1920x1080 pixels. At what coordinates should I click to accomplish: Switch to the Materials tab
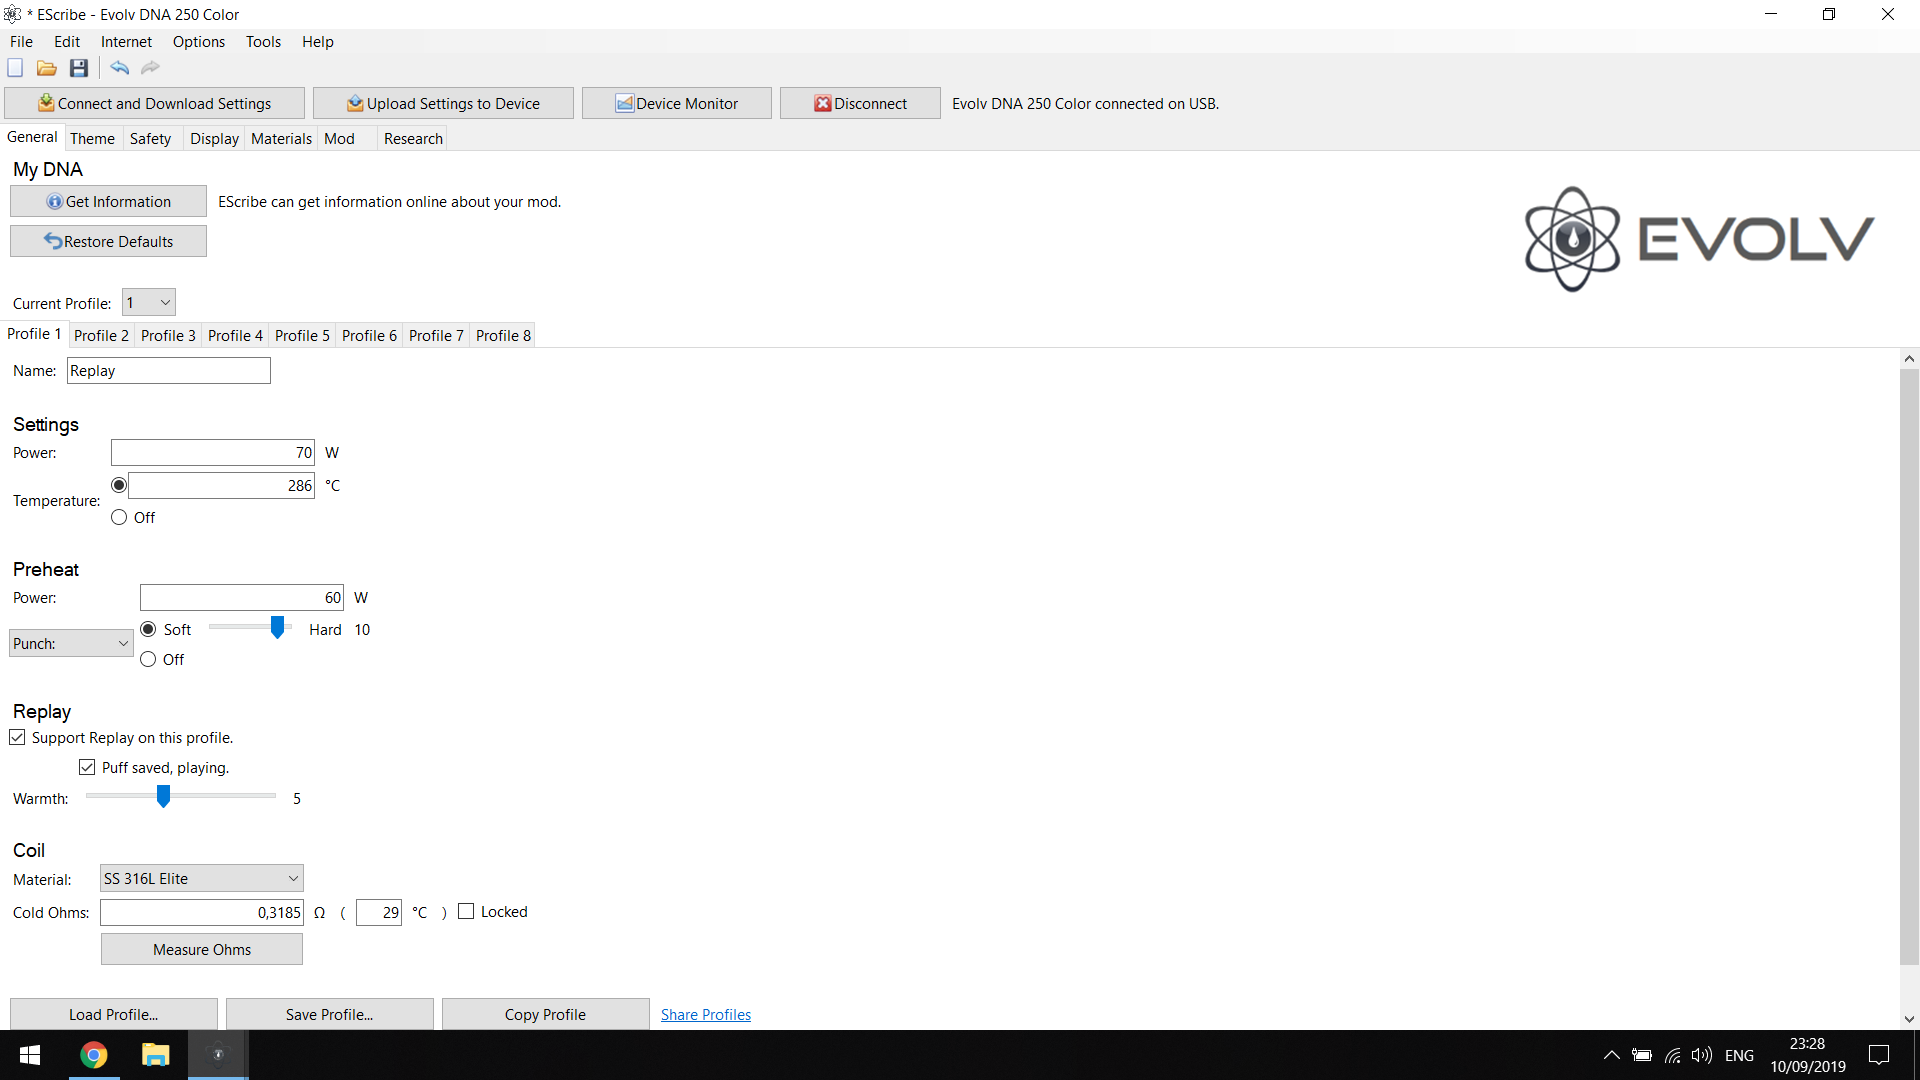[281, 138]
